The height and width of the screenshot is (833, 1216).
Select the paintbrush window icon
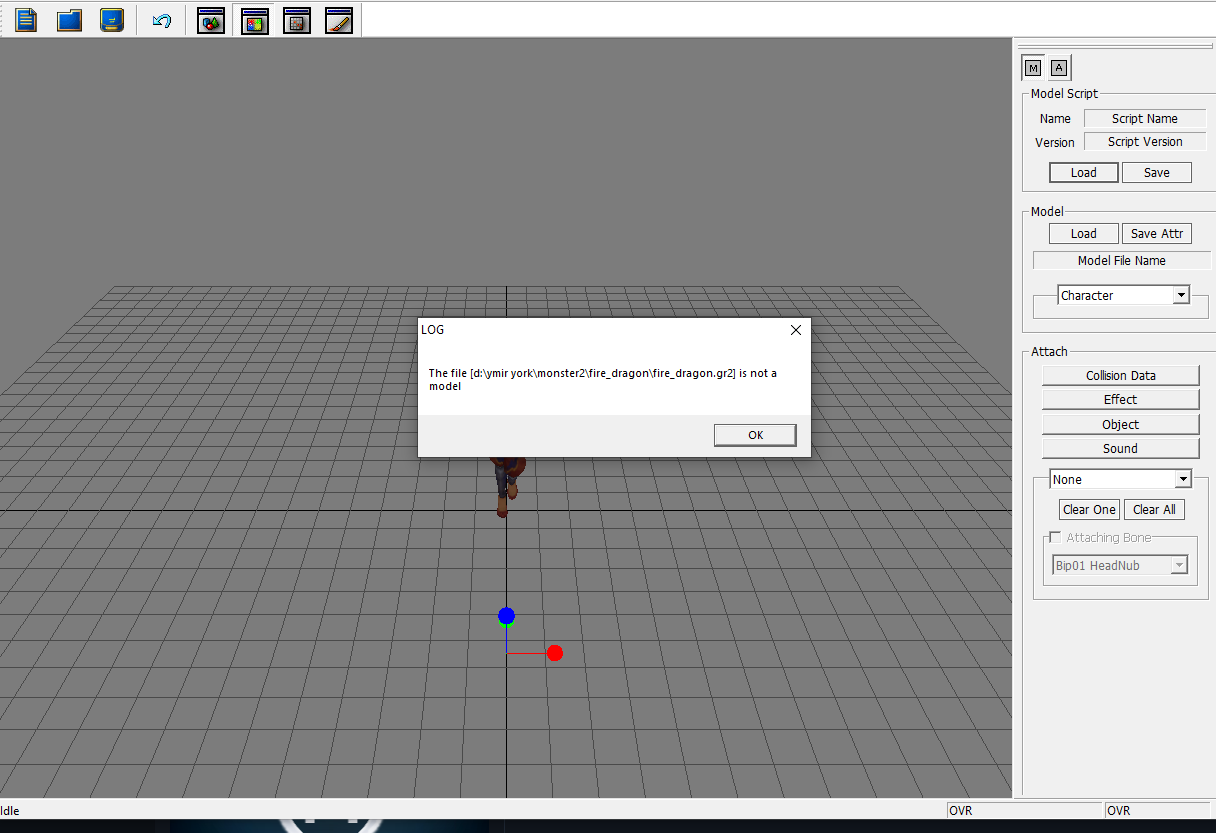tap(339, 20)
